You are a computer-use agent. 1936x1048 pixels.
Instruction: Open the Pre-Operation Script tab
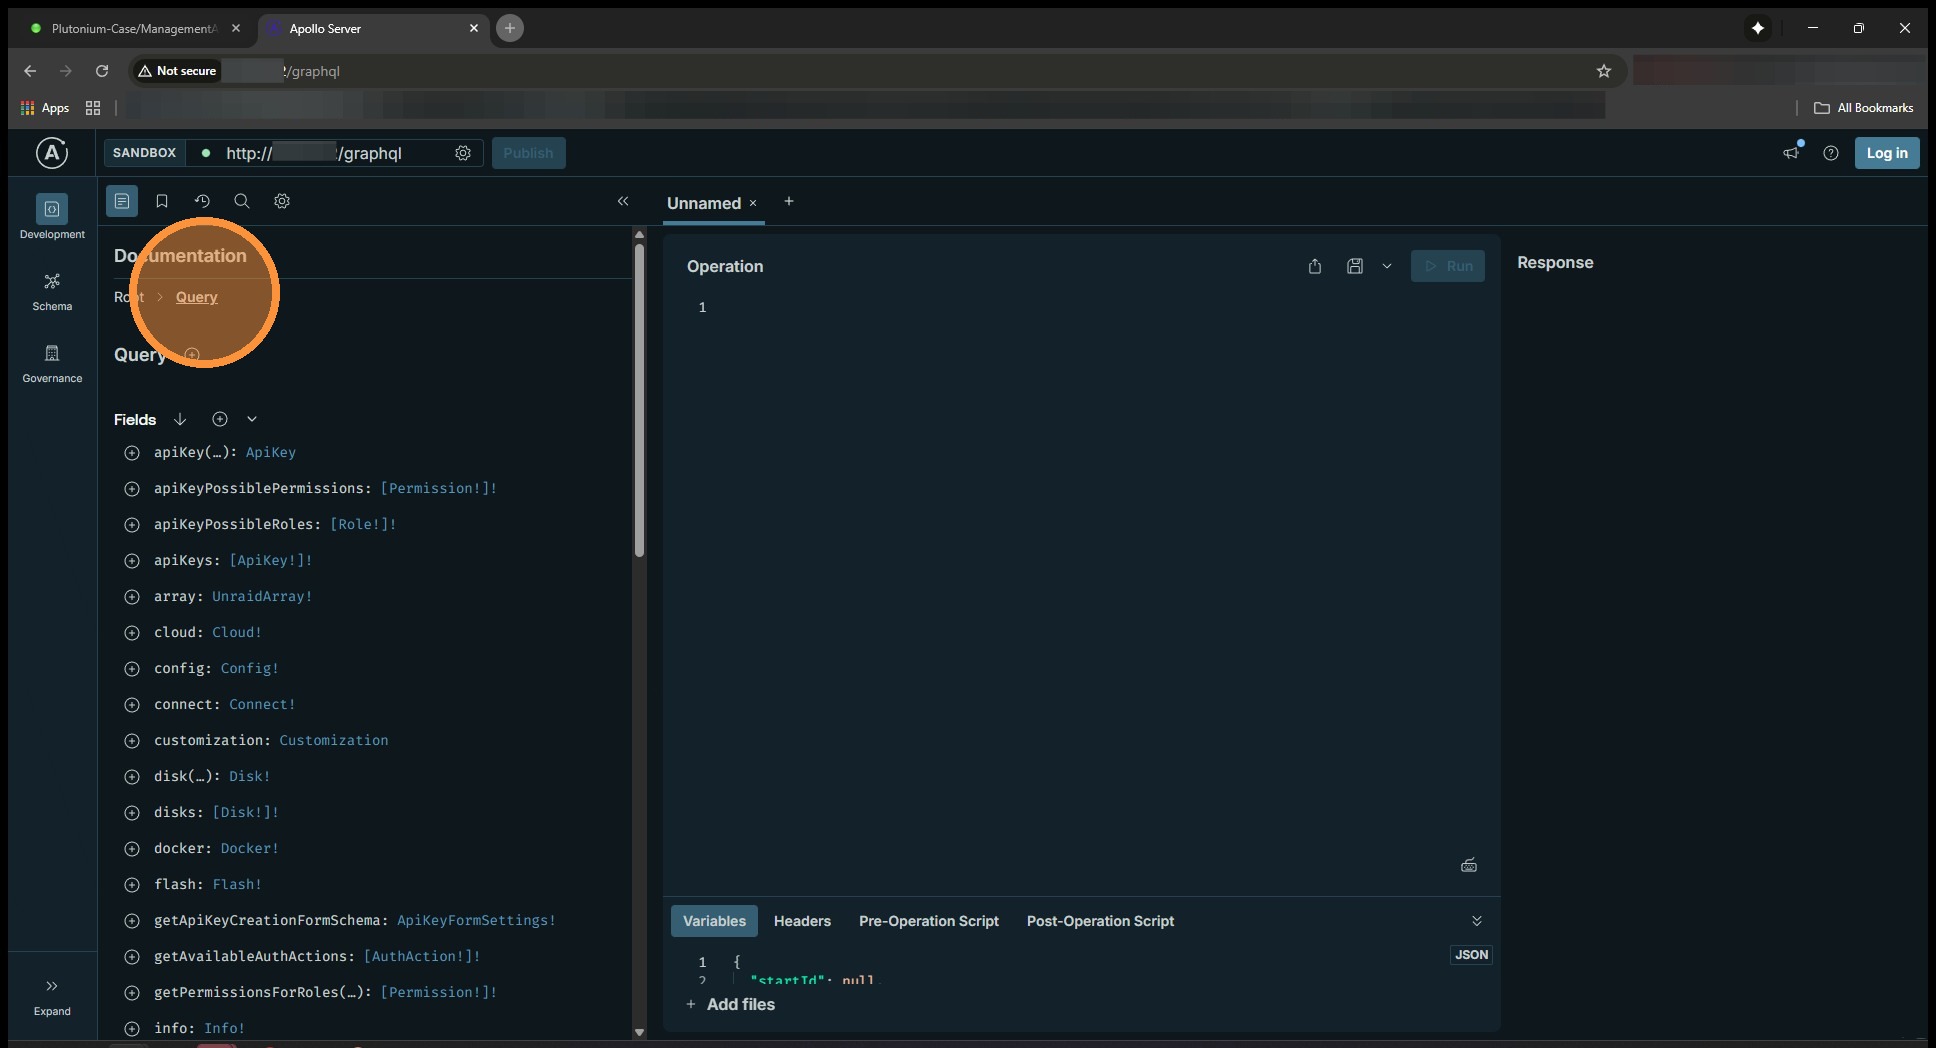tap(928, 921)
